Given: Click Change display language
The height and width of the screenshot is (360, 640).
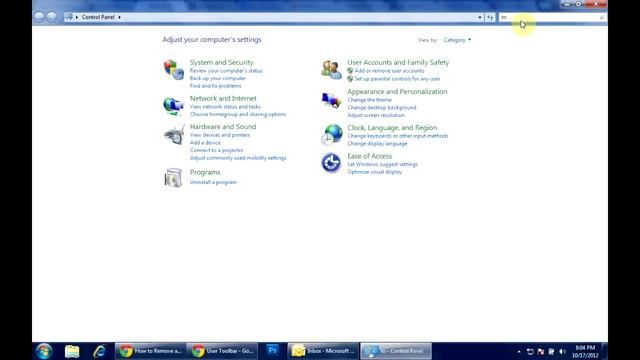Looking at the screenshot, I should (x=377, y=144).
